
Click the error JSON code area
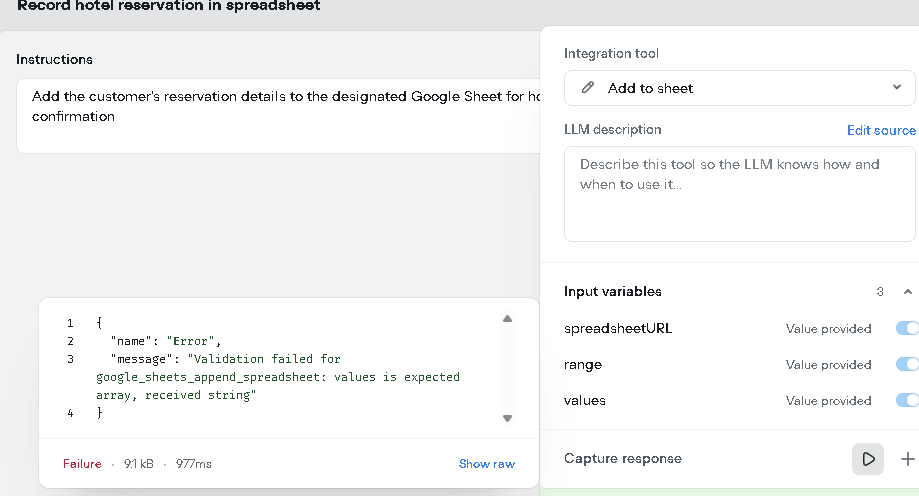click(278, 368)
